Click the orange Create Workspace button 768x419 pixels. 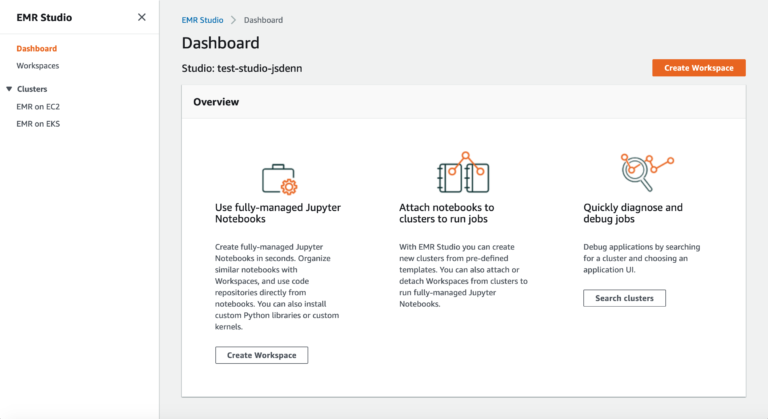coord(698,68)
